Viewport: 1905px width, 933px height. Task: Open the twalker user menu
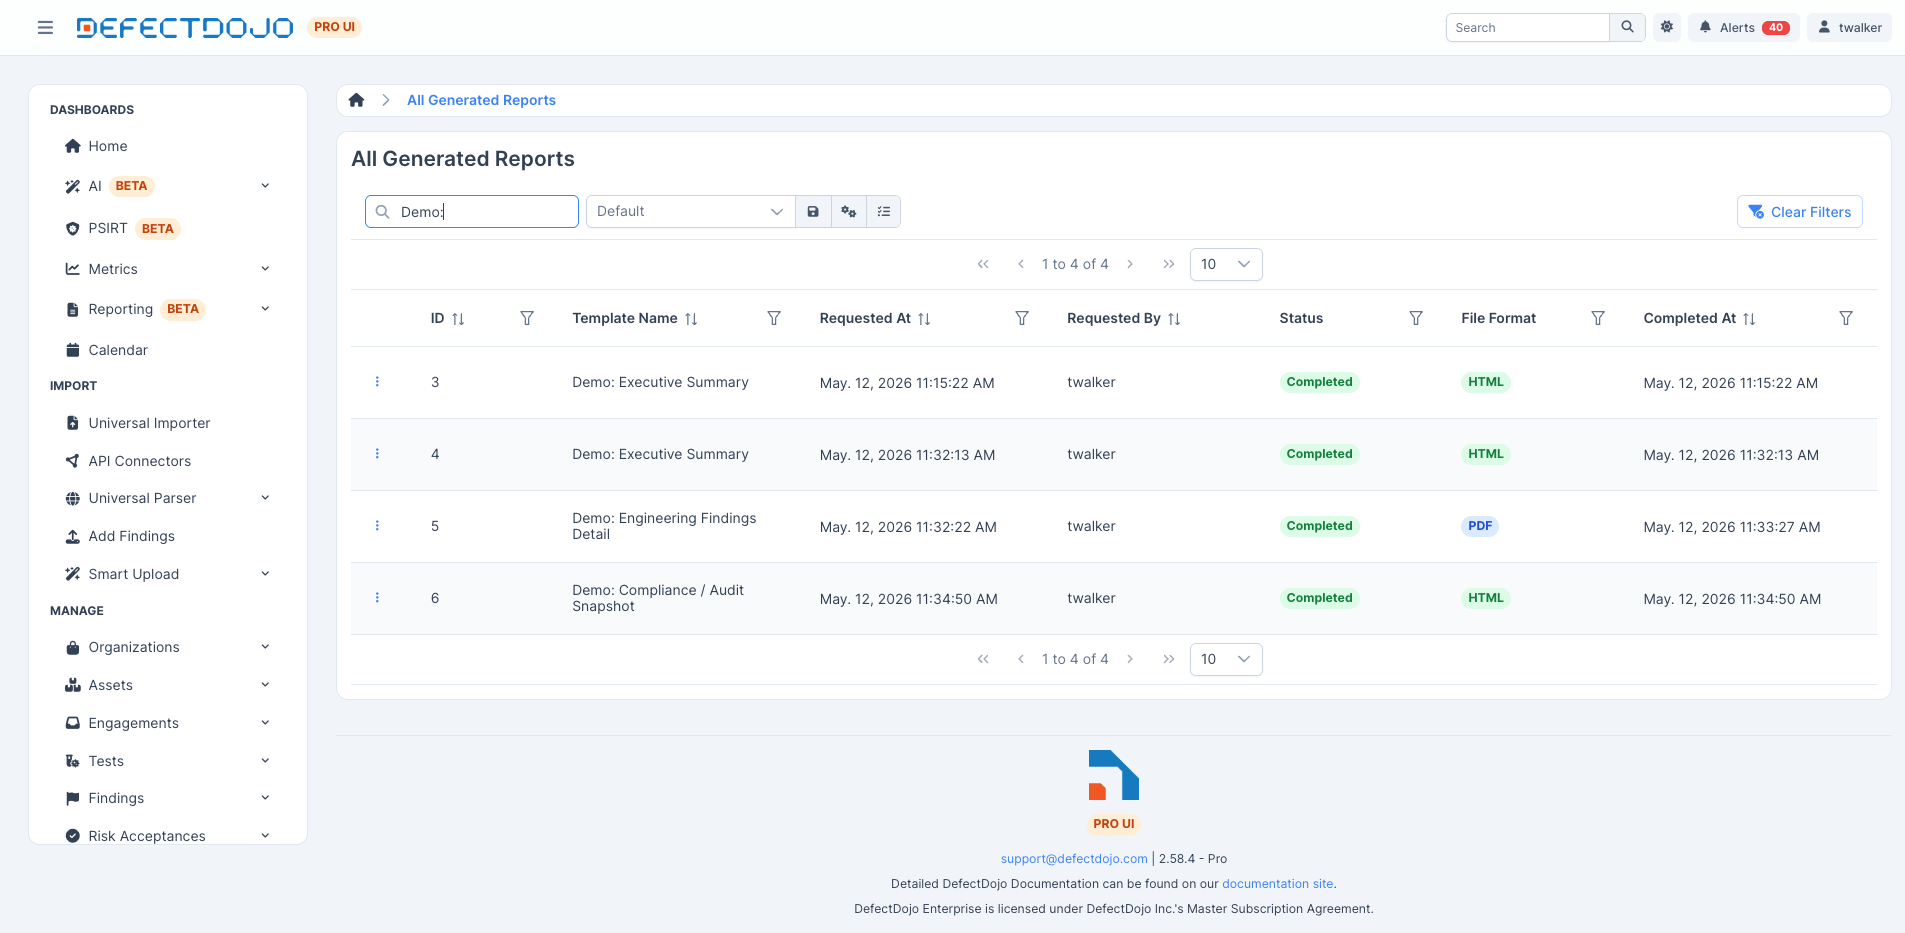pyautogui.click(x=1849, y=27)
